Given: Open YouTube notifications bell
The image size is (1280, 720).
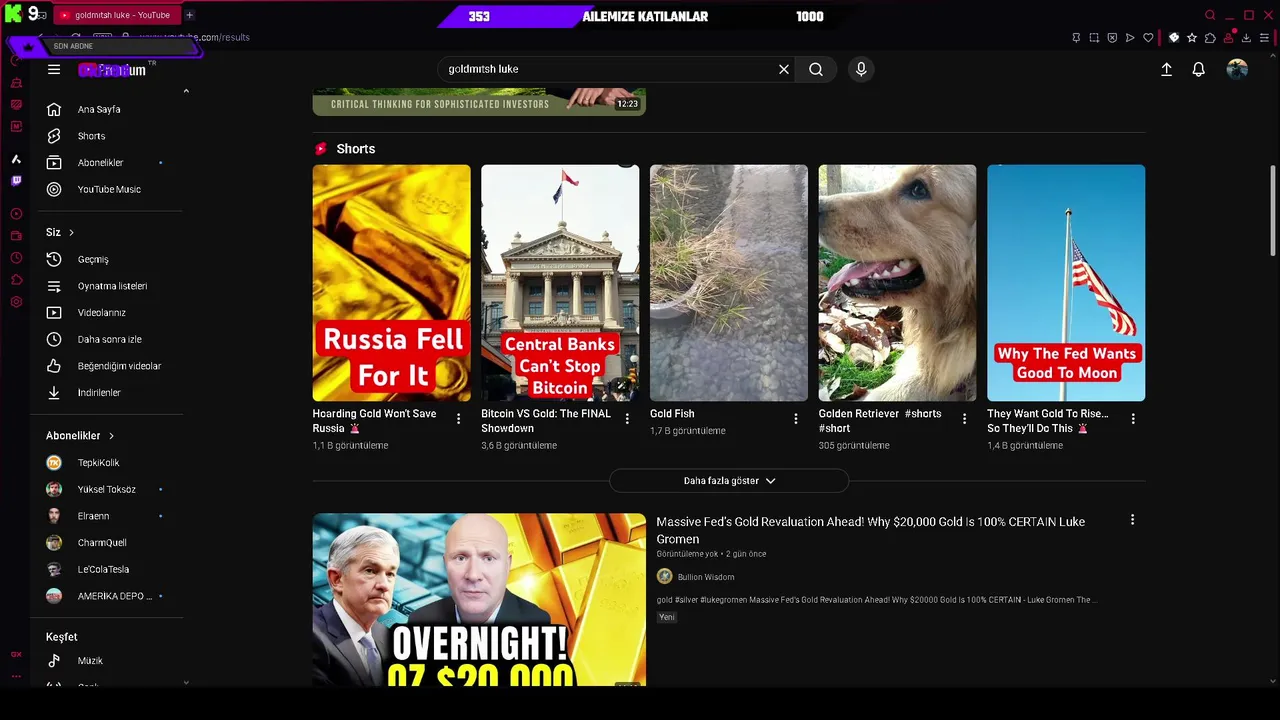Looking at the screenshot, I should [1198, 69].
